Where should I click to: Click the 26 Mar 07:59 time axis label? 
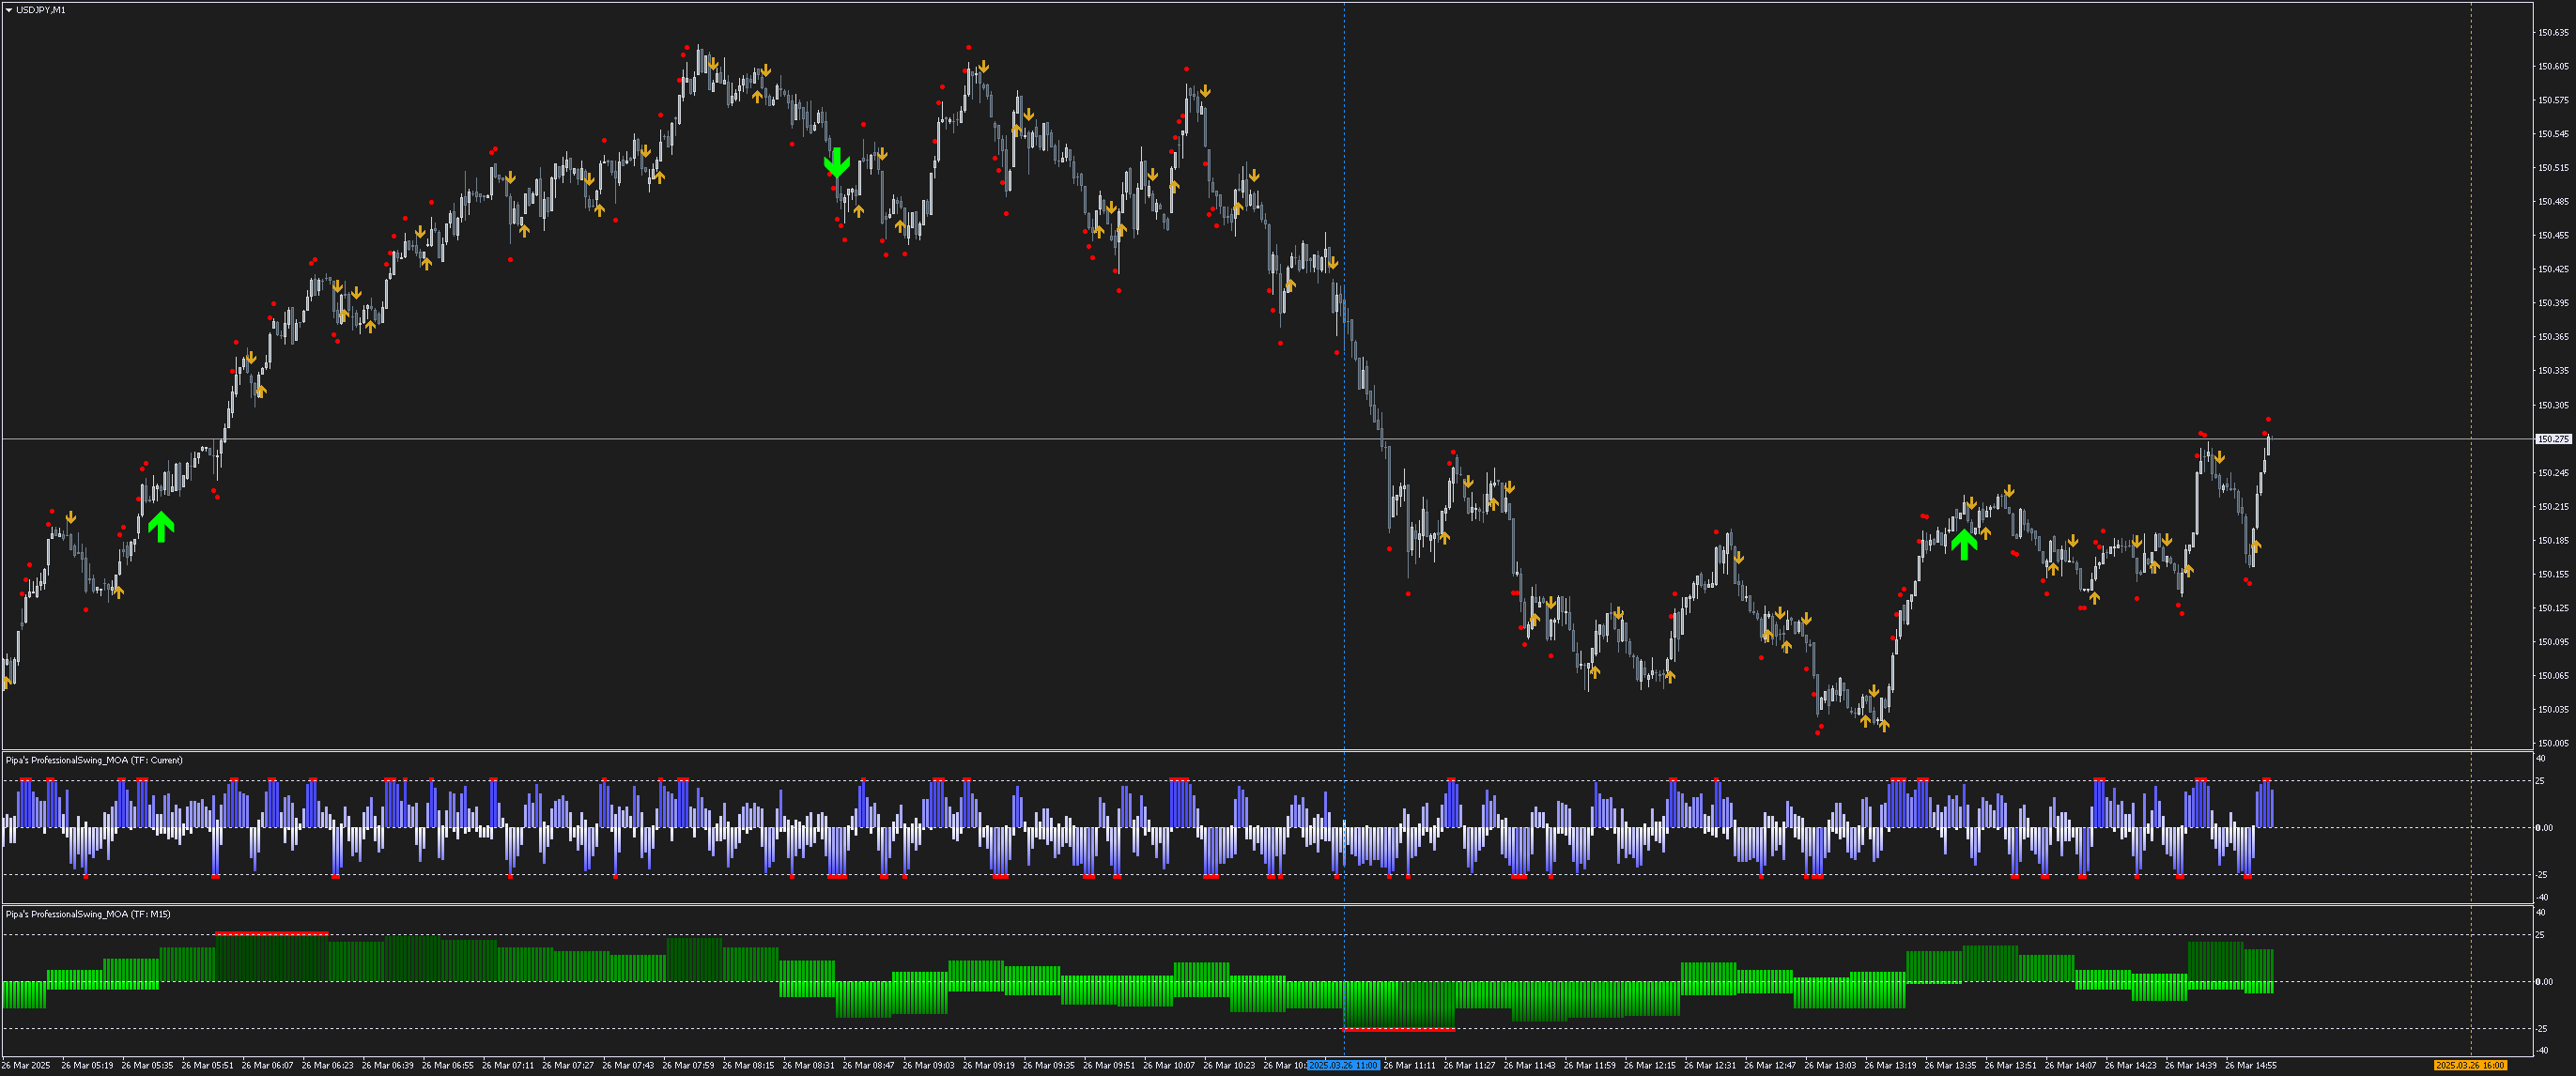[x=688, y=1066]
